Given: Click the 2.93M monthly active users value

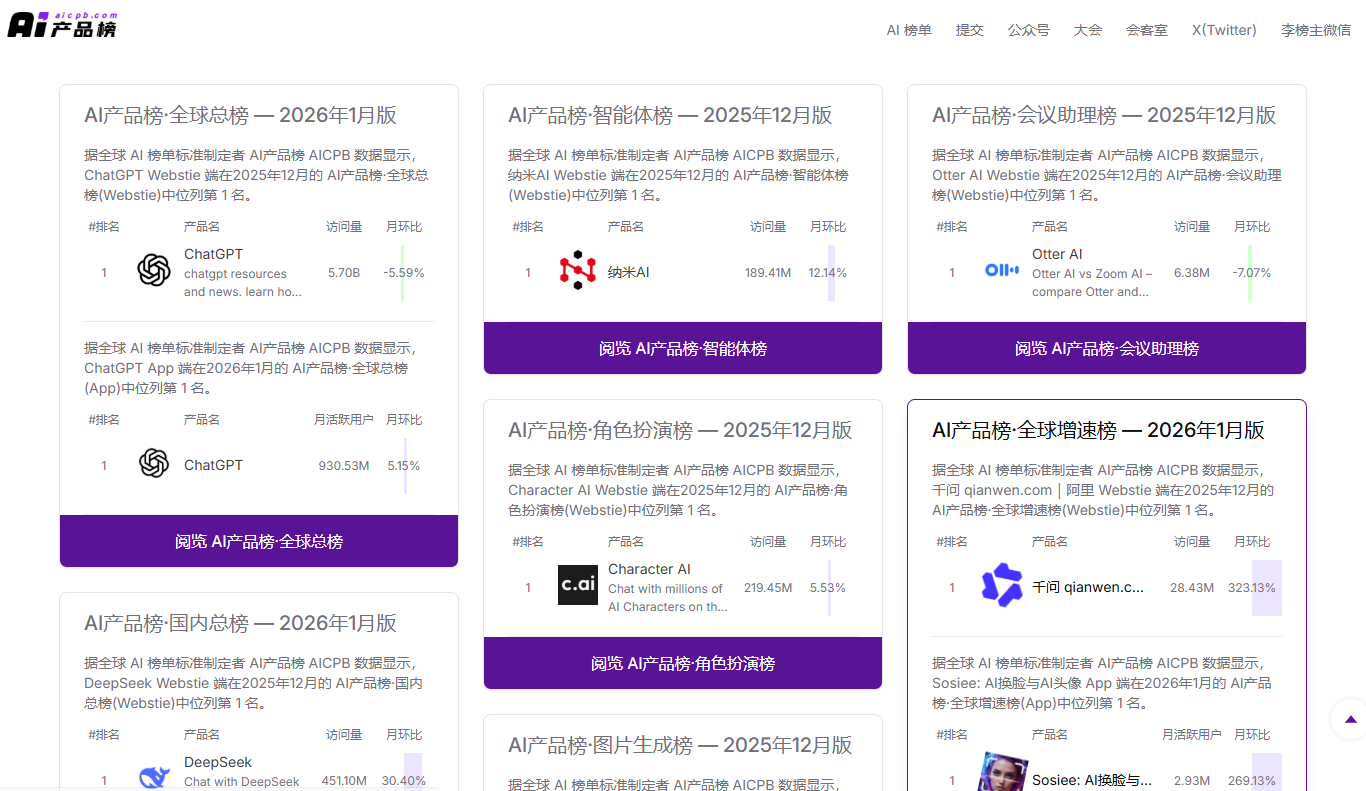Looking at the screenshot, I should (x=1192, y=780).
